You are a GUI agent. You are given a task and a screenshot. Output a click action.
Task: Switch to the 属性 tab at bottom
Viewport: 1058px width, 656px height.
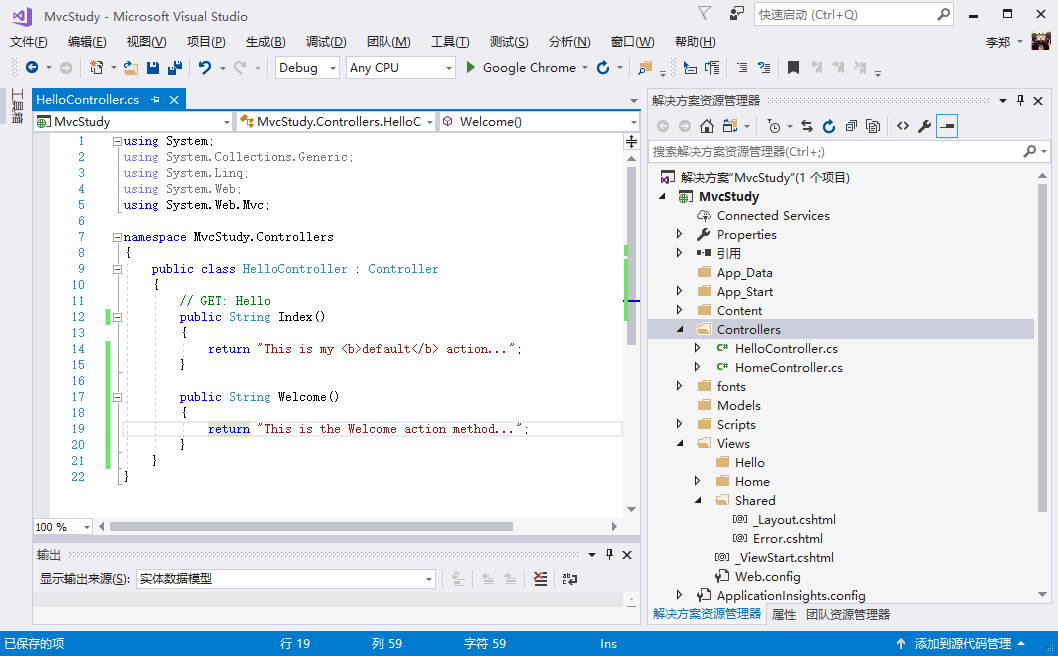point(783,615)
